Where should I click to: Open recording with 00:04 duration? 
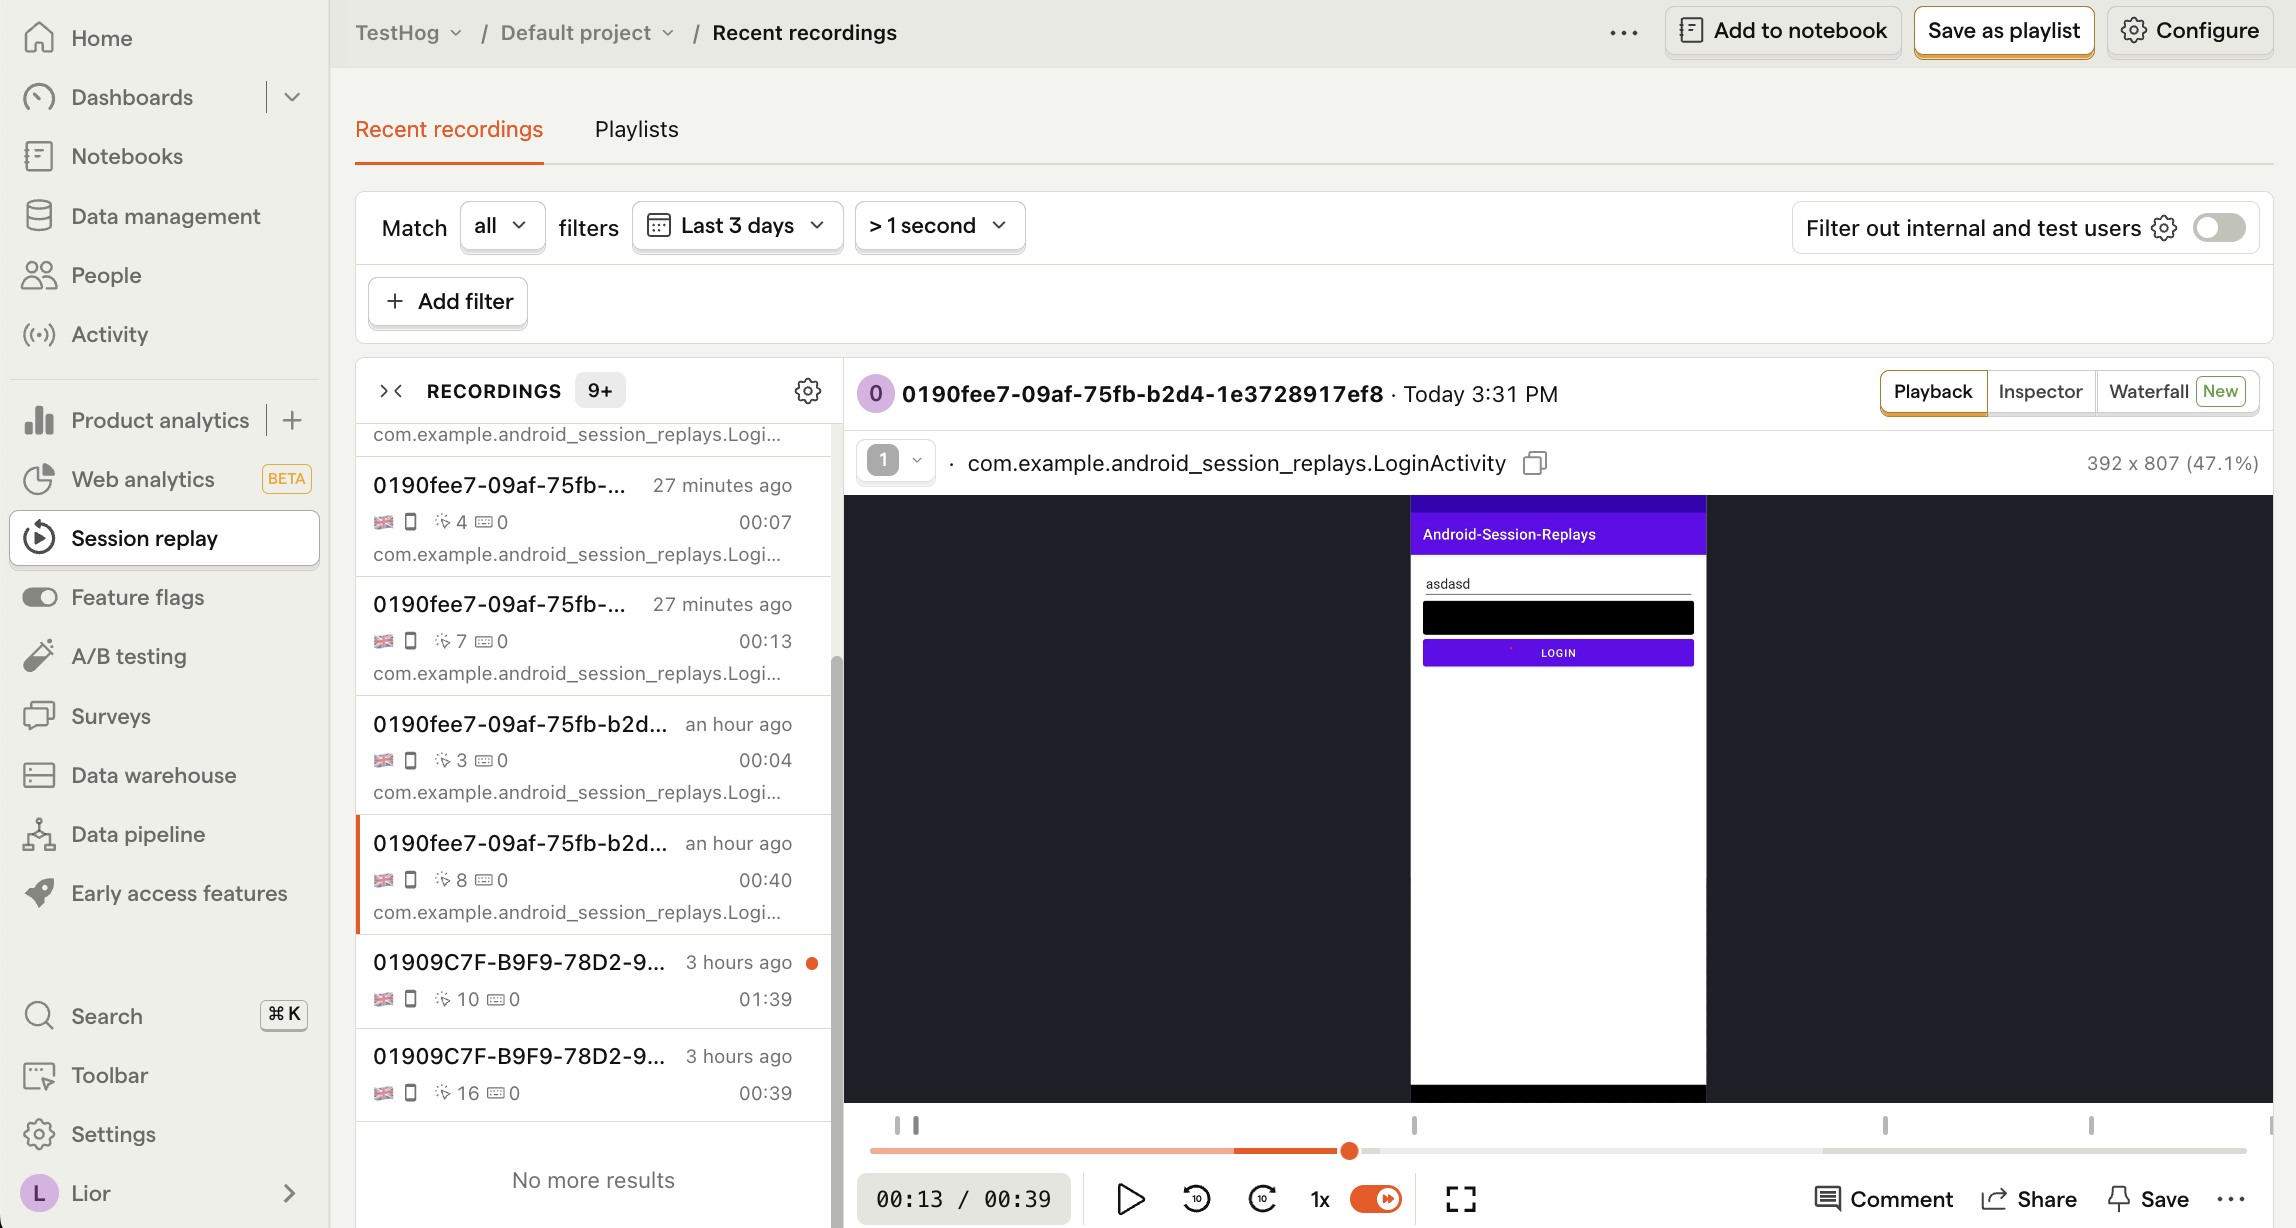[x=594, y=755]
